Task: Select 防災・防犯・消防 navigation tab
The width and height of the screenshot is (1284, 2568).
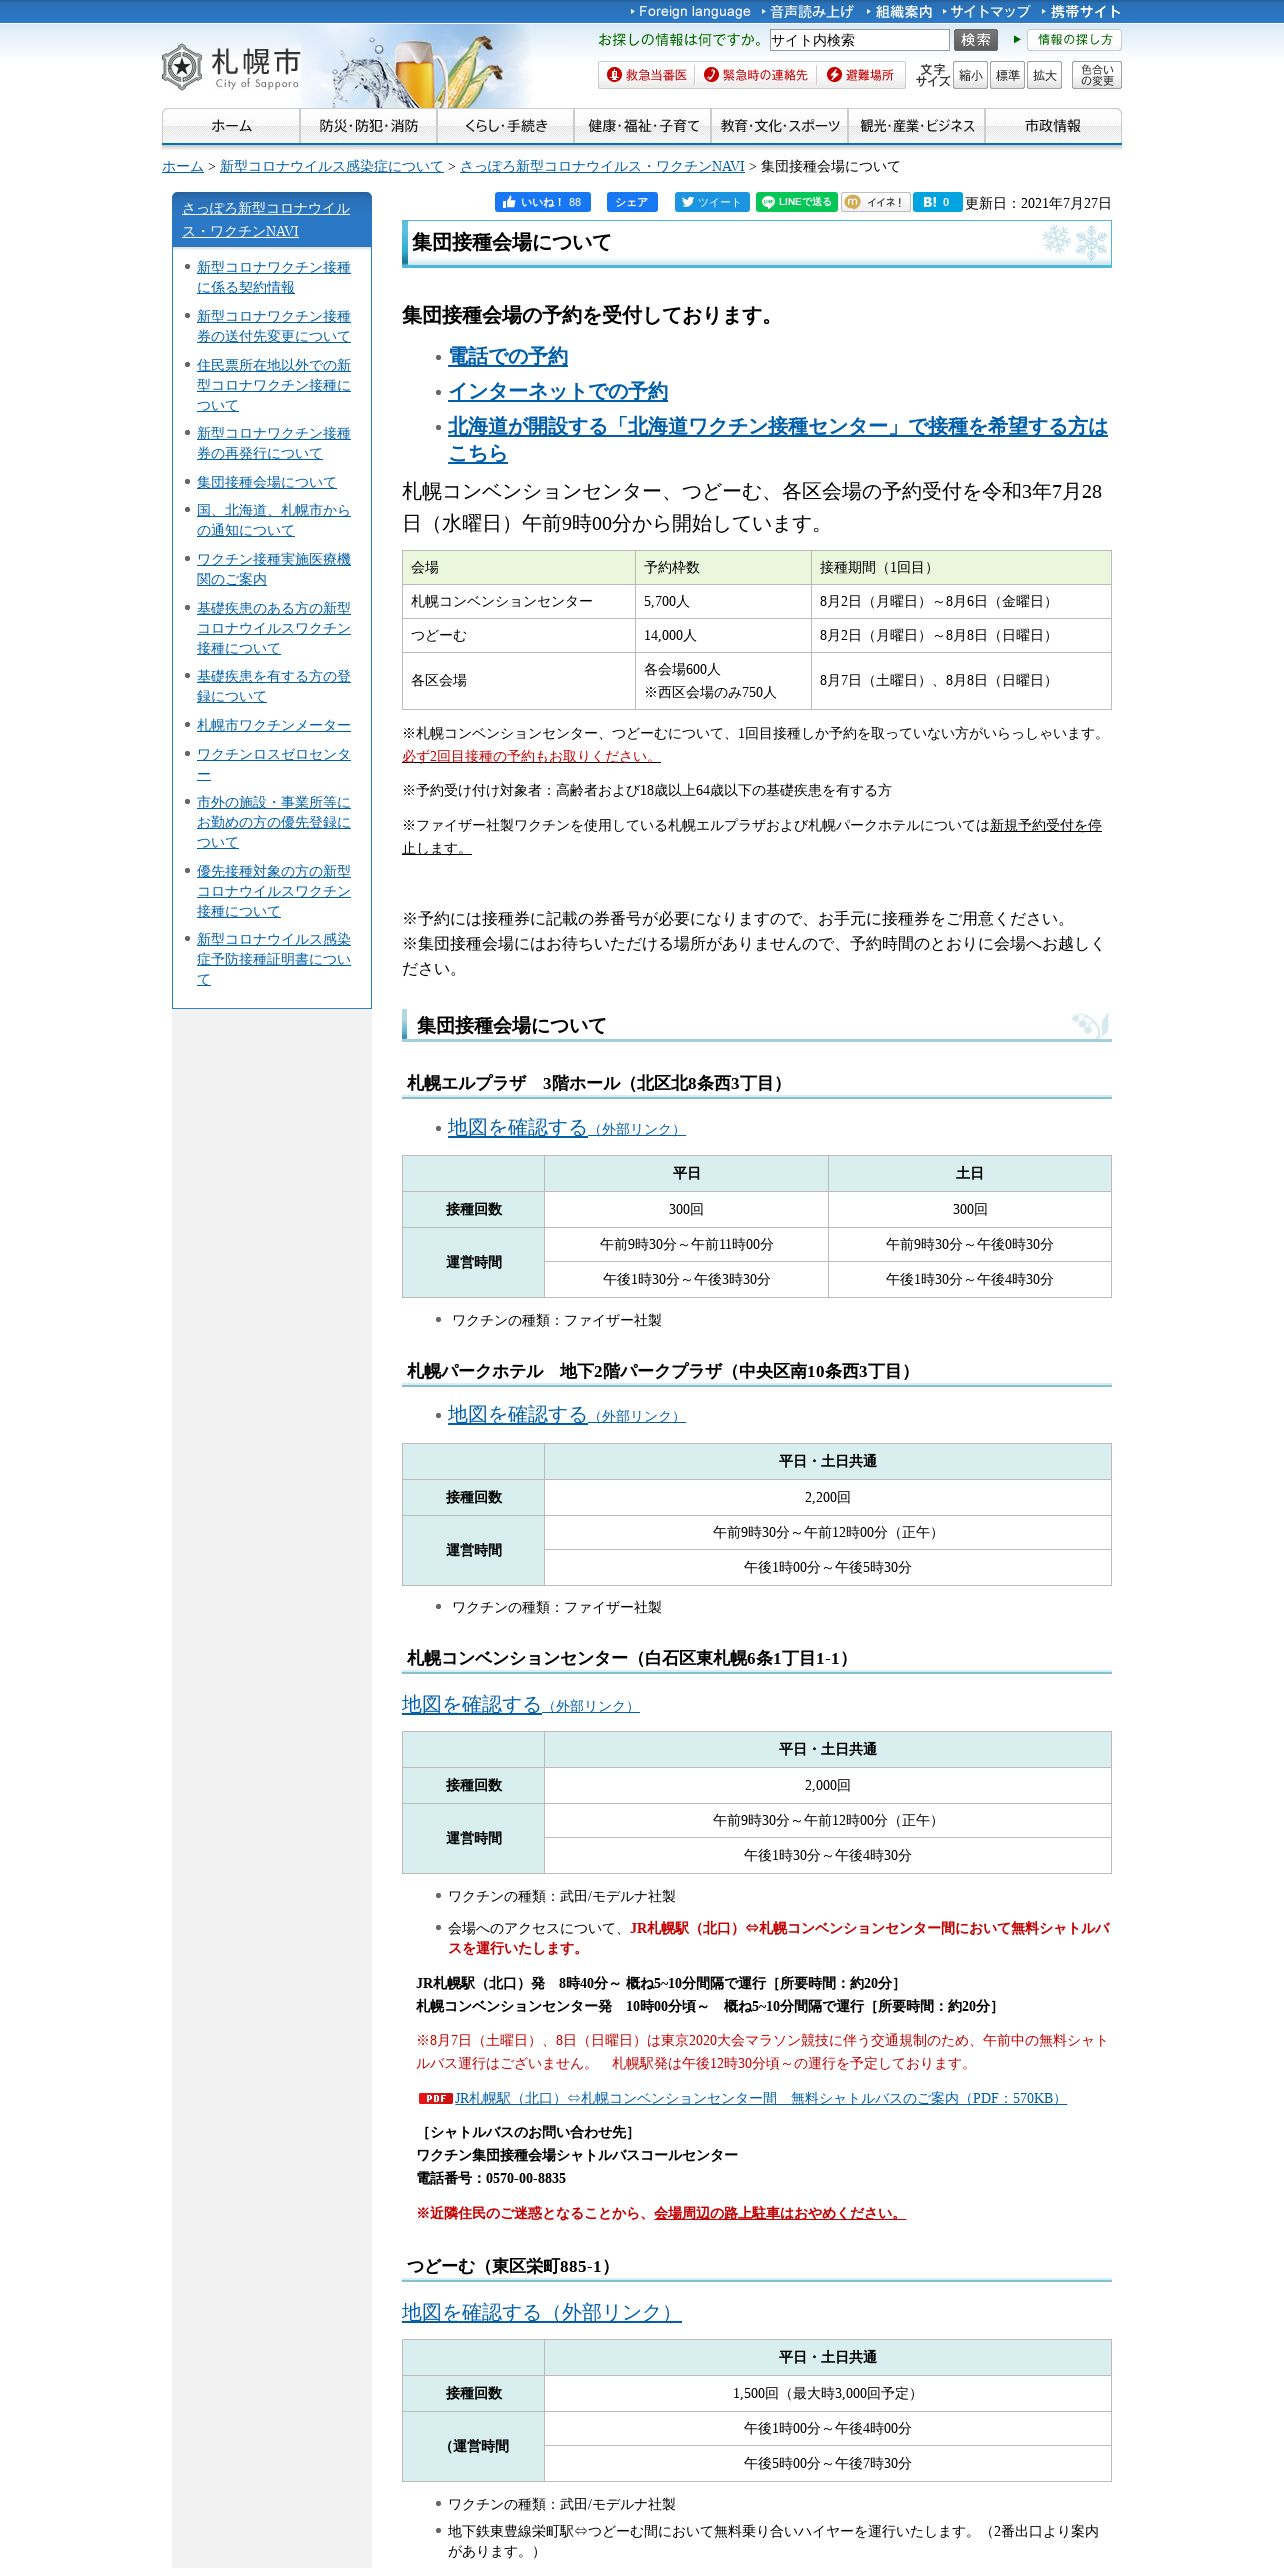Action: pos(368,126)
